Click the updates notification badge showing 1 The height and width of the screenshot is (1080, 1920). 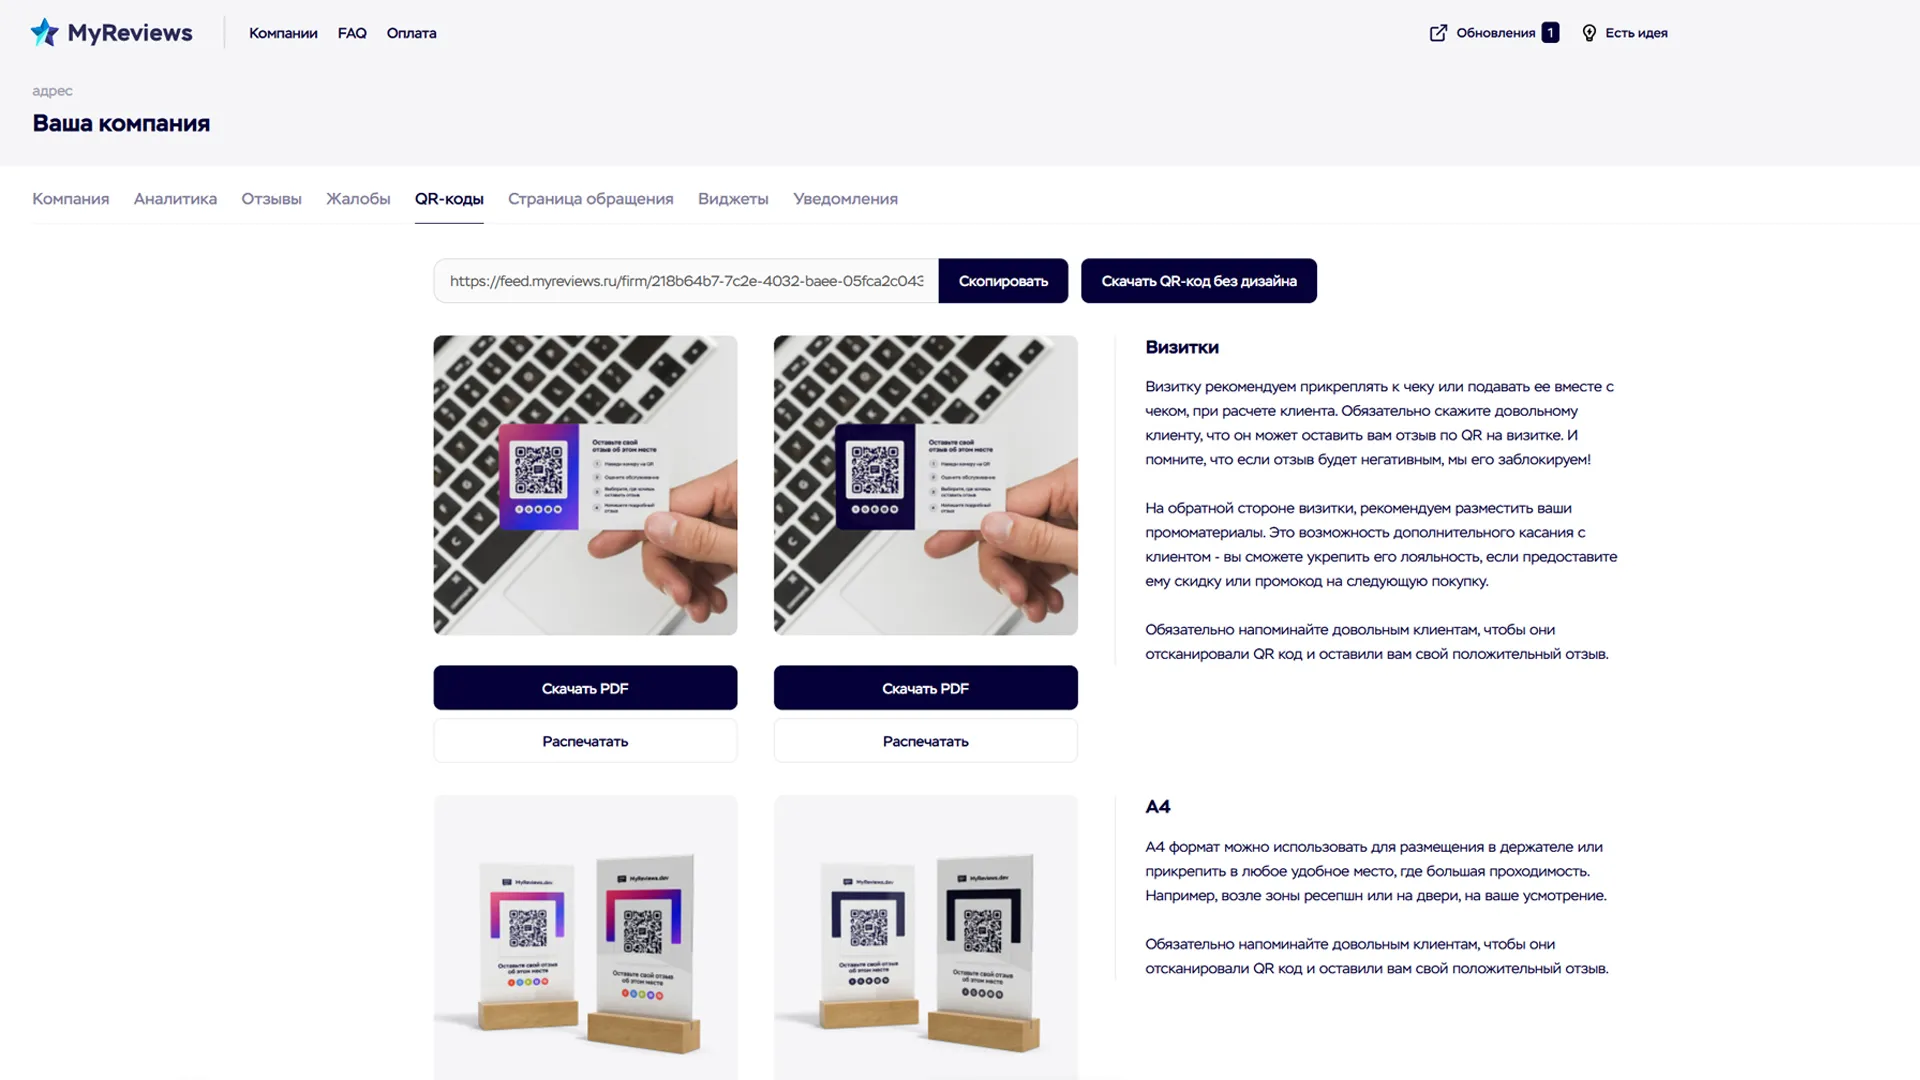[1550, 33]
